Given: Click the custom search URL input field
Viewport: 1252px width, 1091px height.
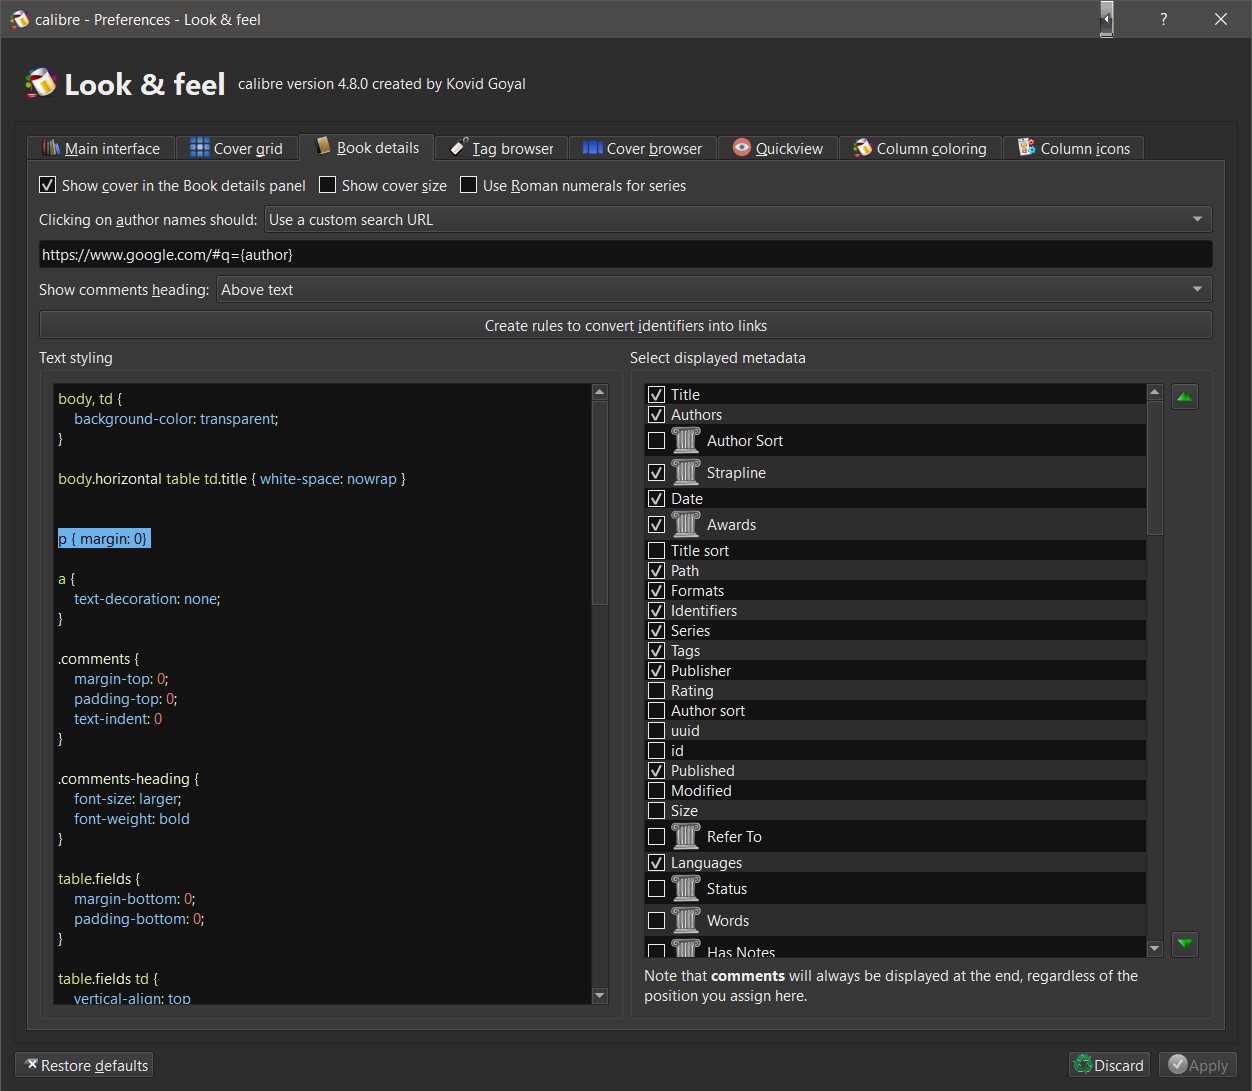Looking at the screenshot, I should click(625, 254).
